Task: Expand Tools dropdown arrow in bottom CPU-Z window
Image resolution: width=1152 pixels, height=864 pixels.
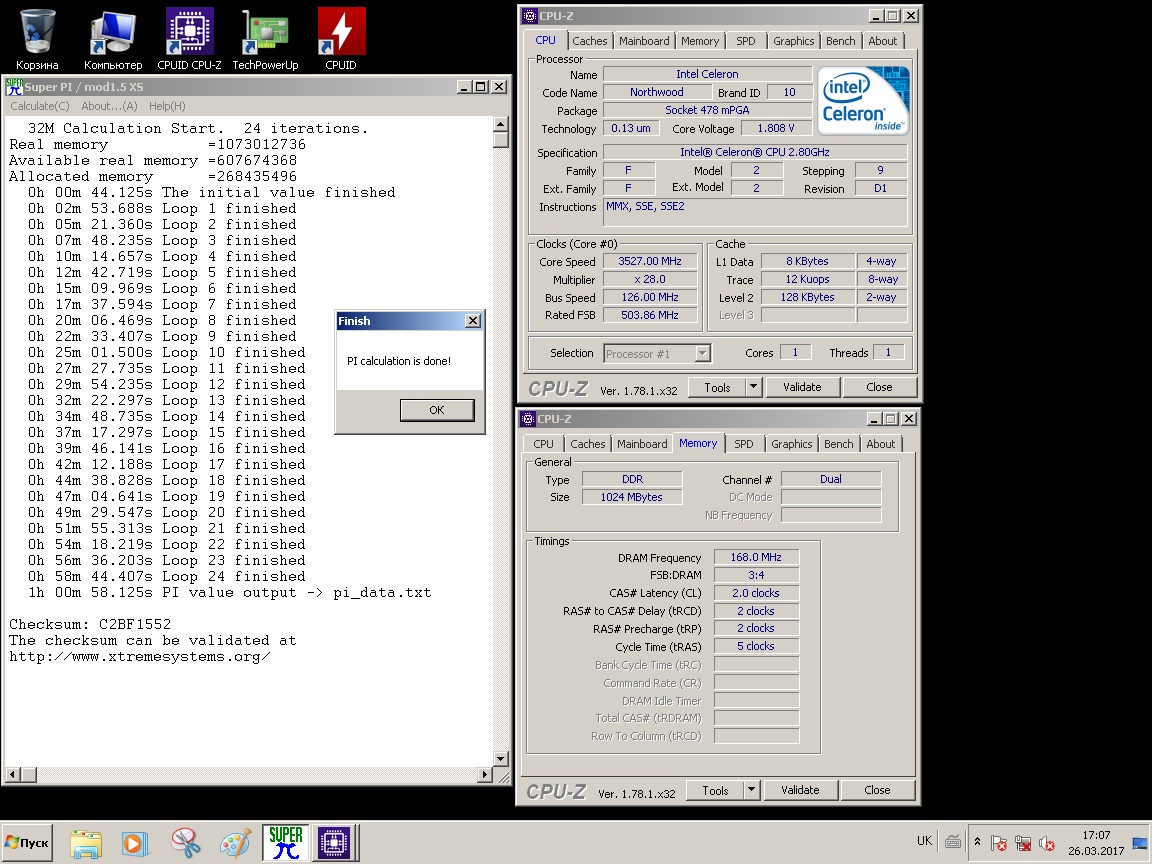Action: click(x=751, y=791)
